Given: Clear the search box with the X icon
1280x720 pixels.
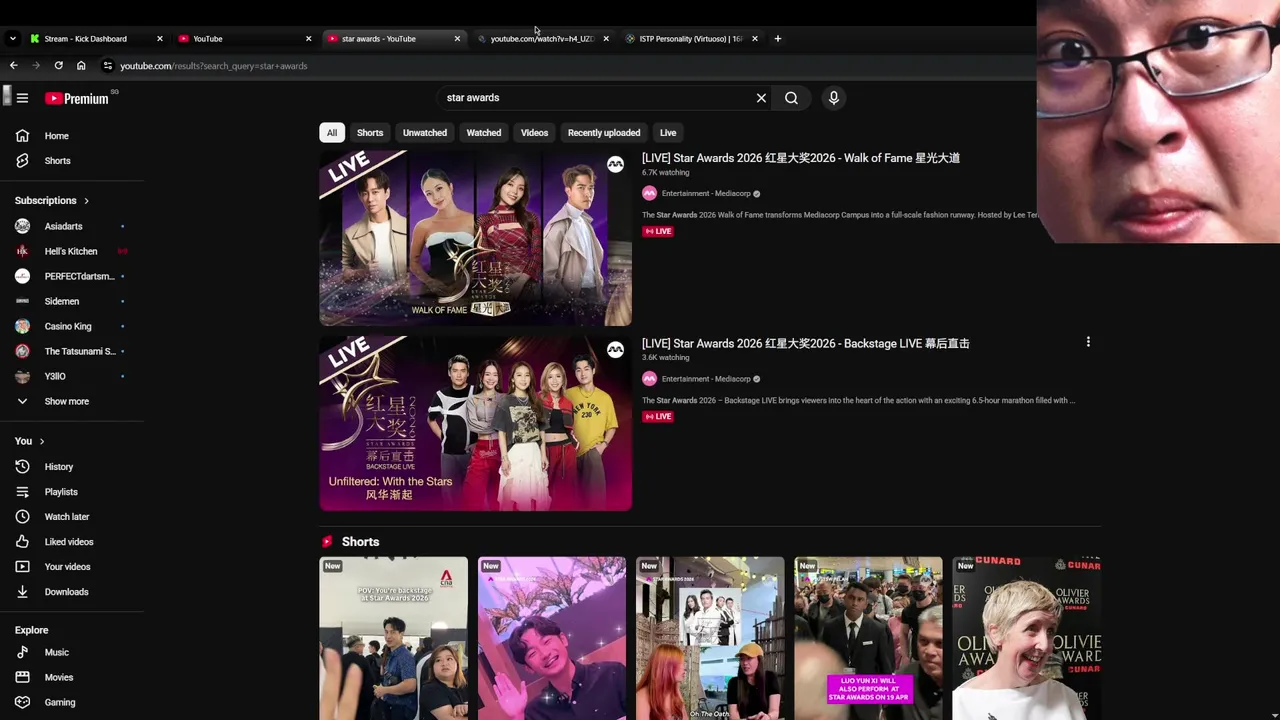Looking at the screenshot, I should 761,98.
